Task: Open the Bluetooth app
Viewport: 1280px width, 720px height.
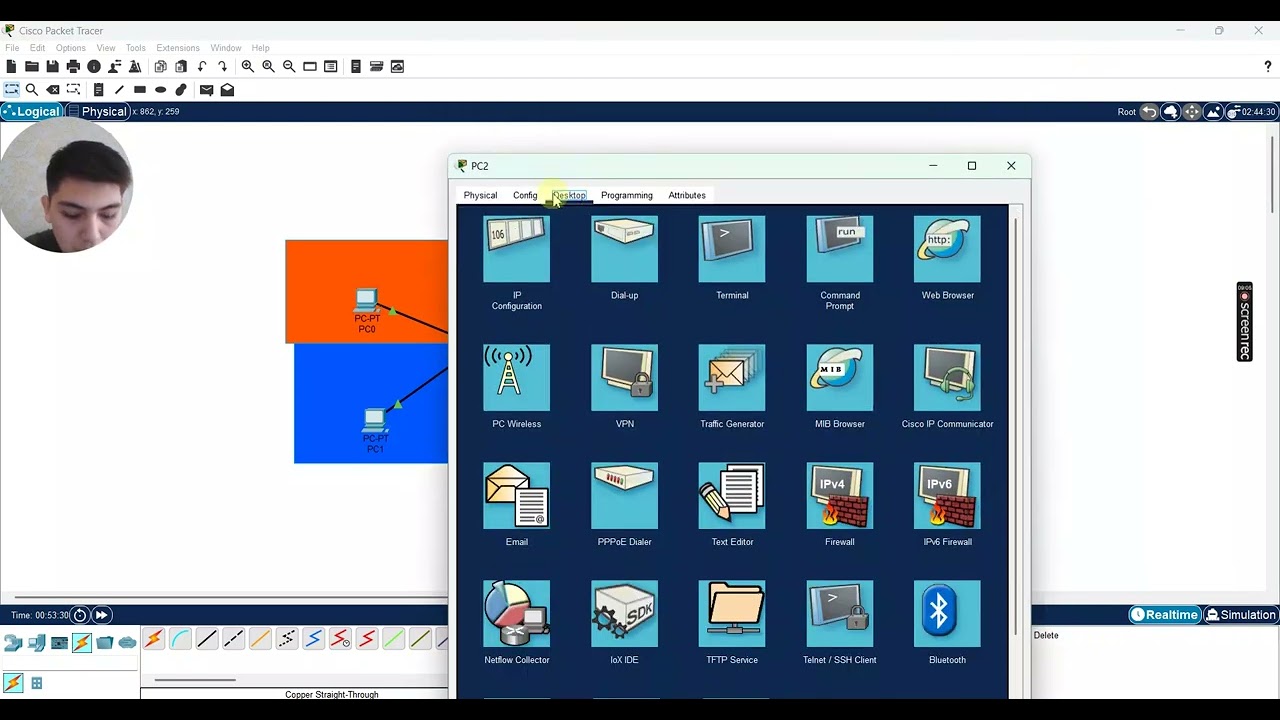Action: click(x=947, y=613)
